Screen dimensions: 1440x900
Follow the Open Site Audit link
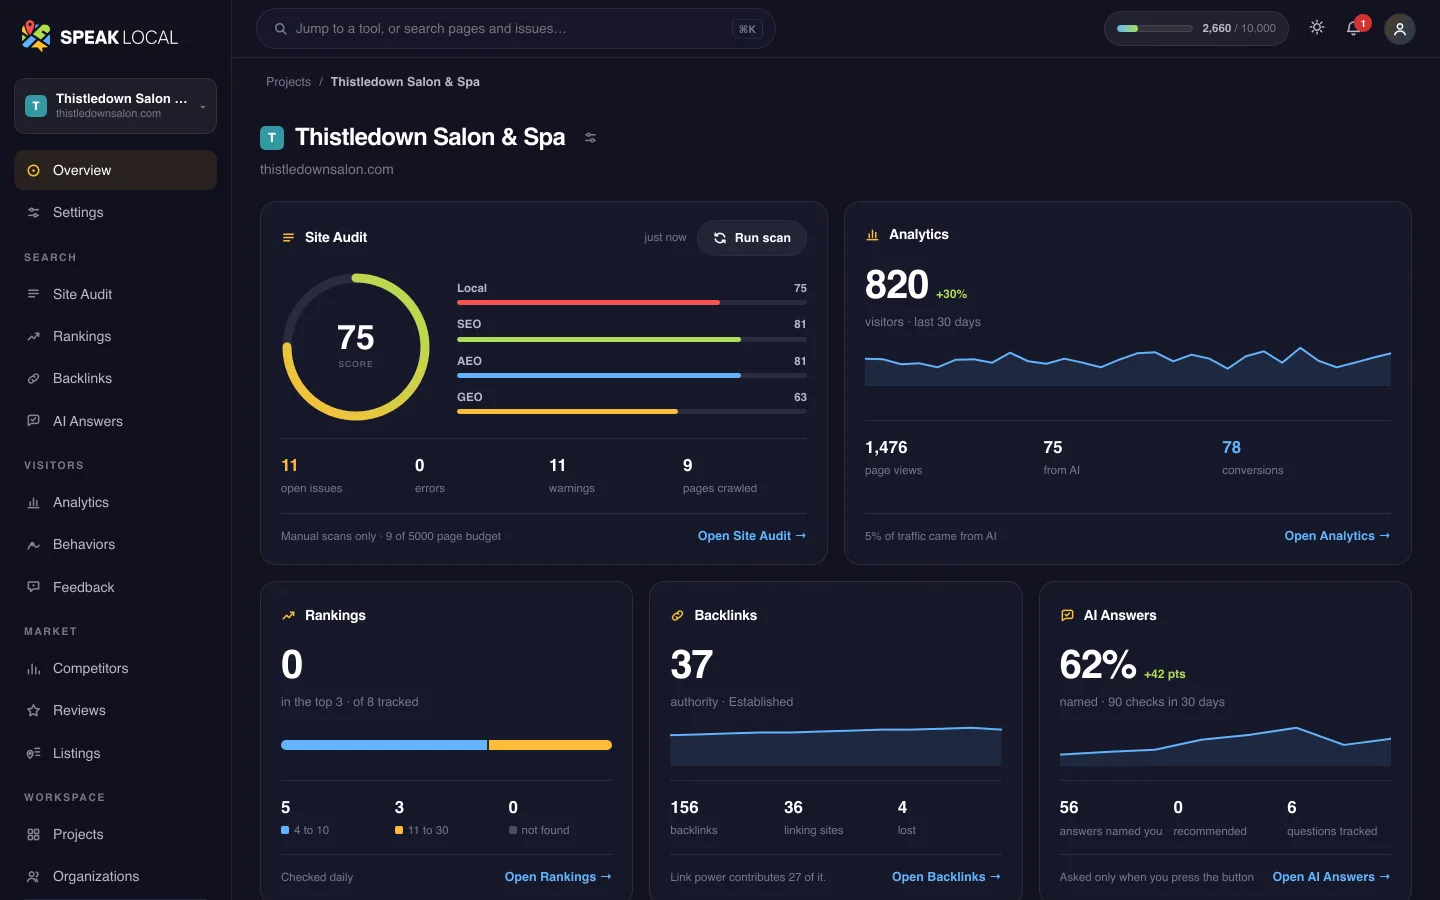752,536
